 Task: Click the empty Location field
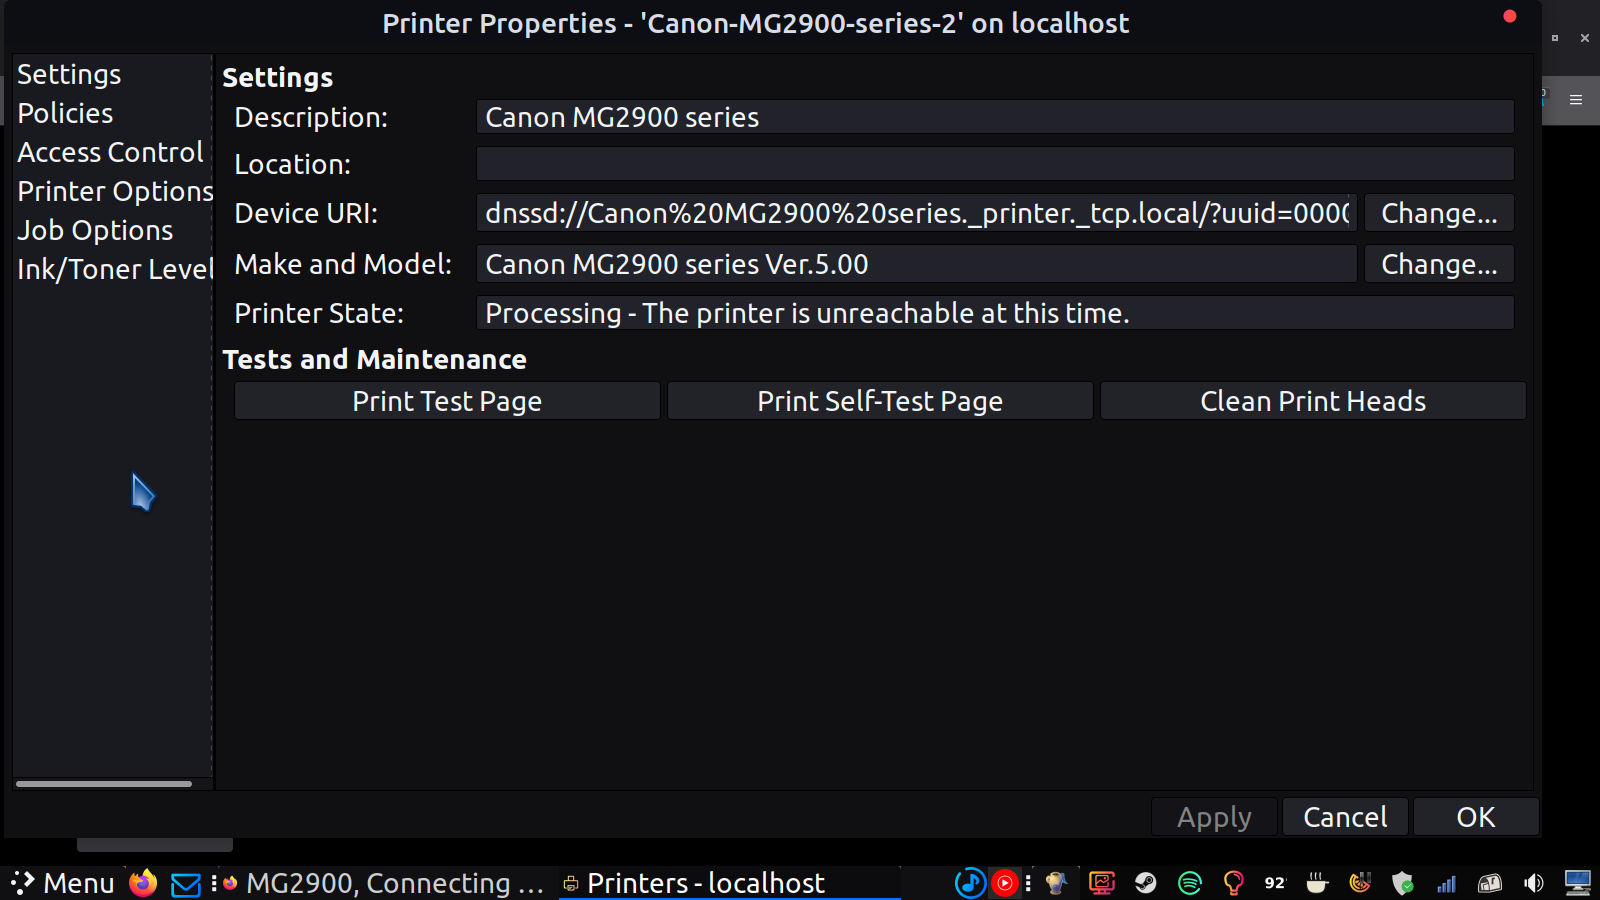pos(995,164)
